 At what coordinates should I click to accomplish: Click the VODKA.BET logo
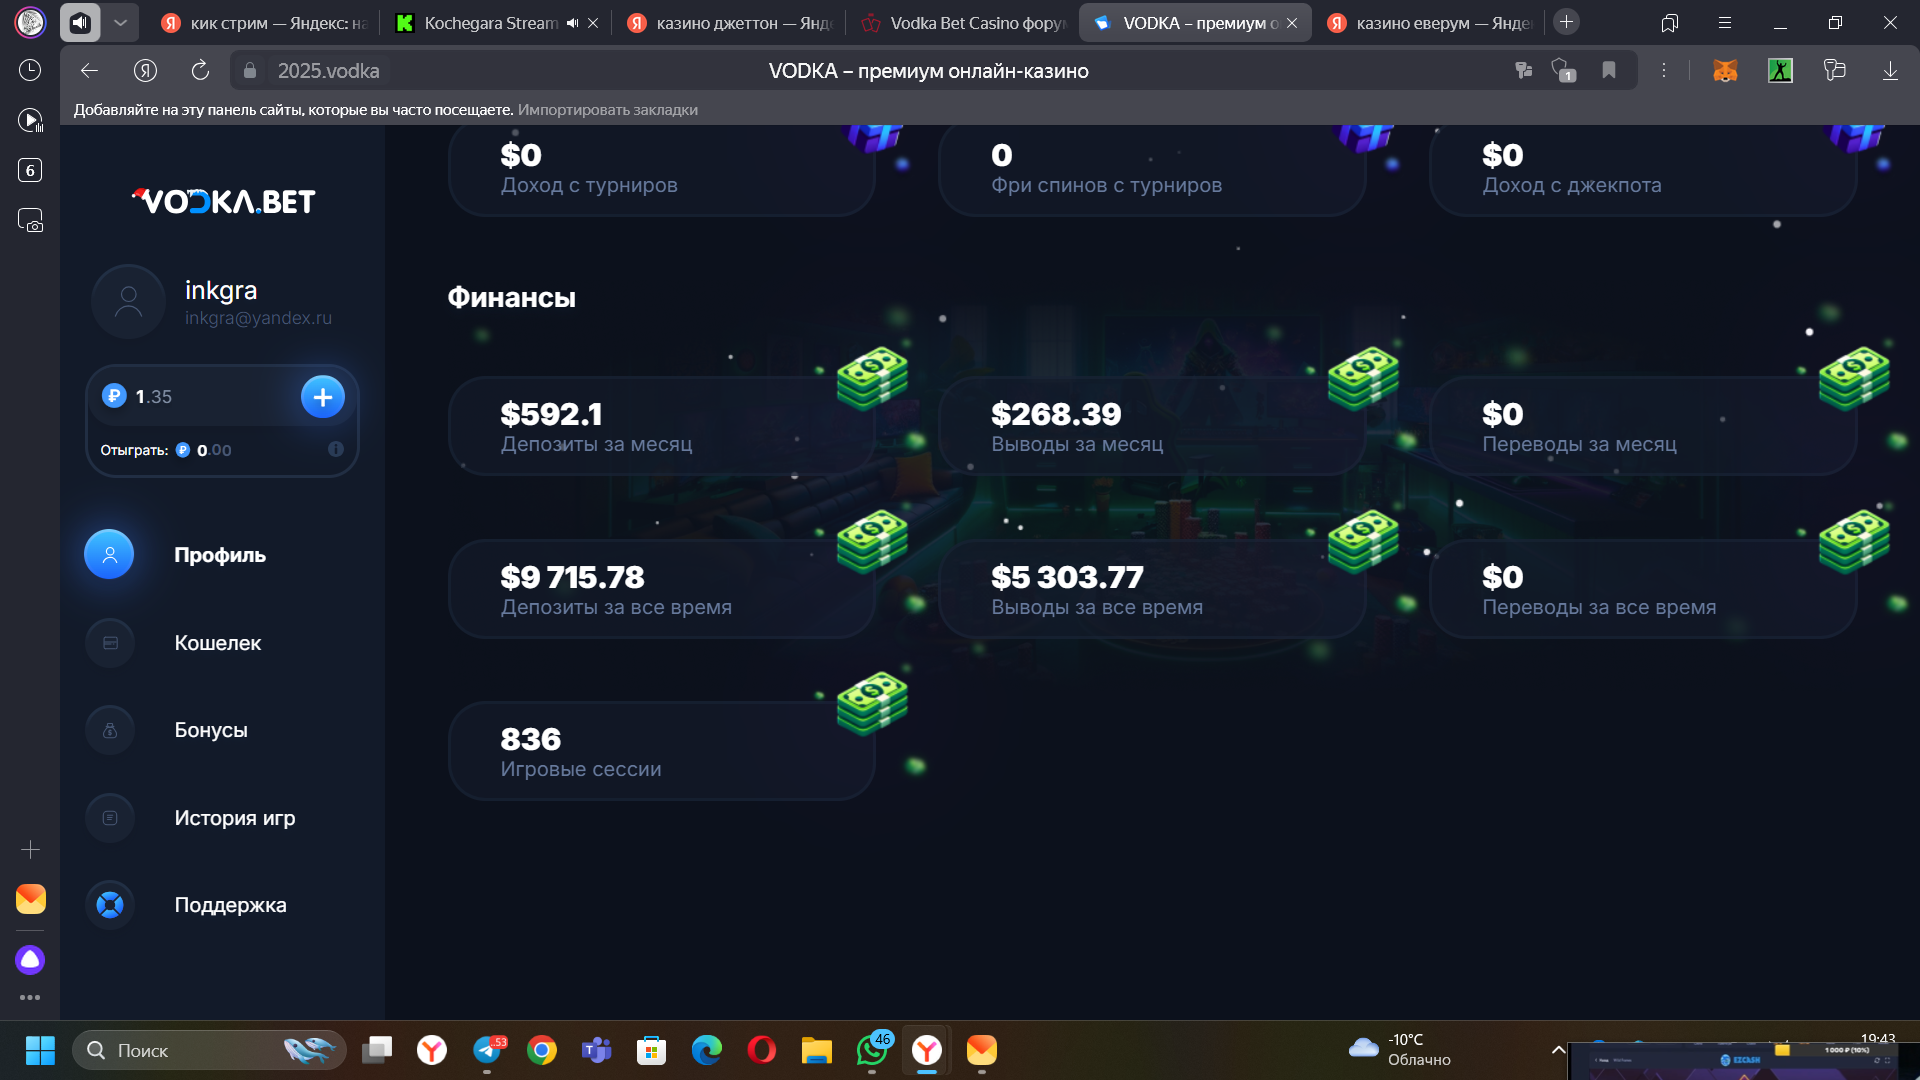pyautogui.click(x=224, y=201)
